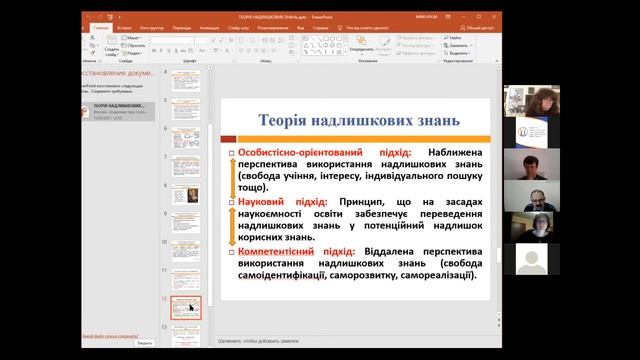Click the Copy icon in Clipboard group
640x360 pixels.
[x=92, y=45]
